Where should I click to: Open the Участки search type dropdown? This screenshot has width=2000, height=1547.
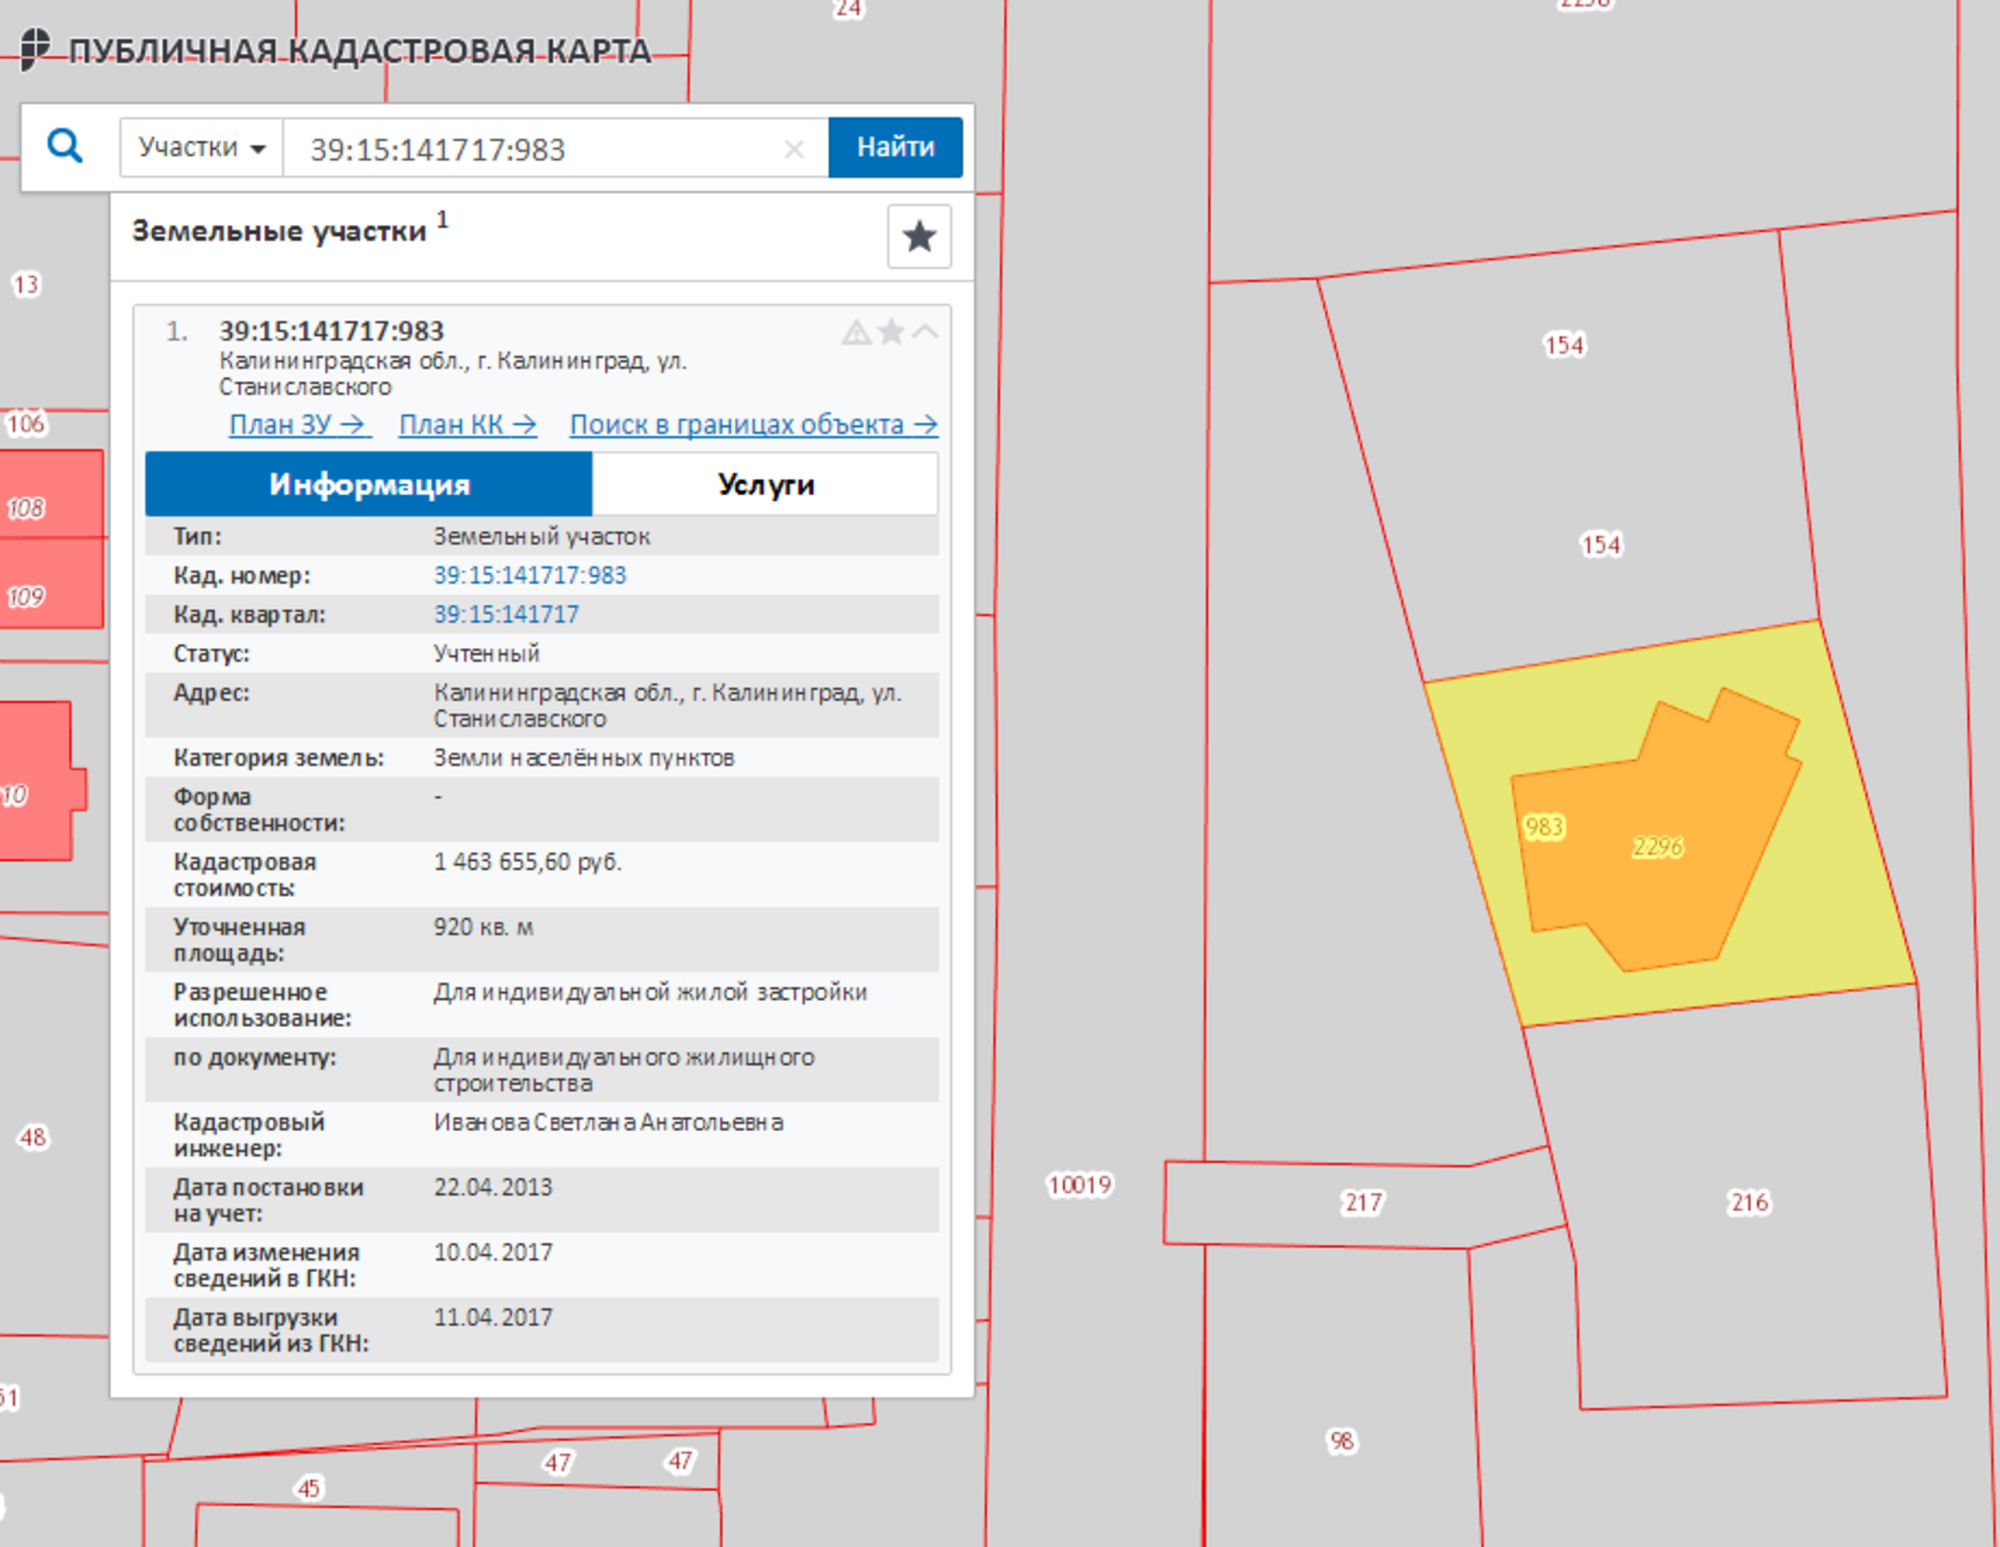coord(202,147)
